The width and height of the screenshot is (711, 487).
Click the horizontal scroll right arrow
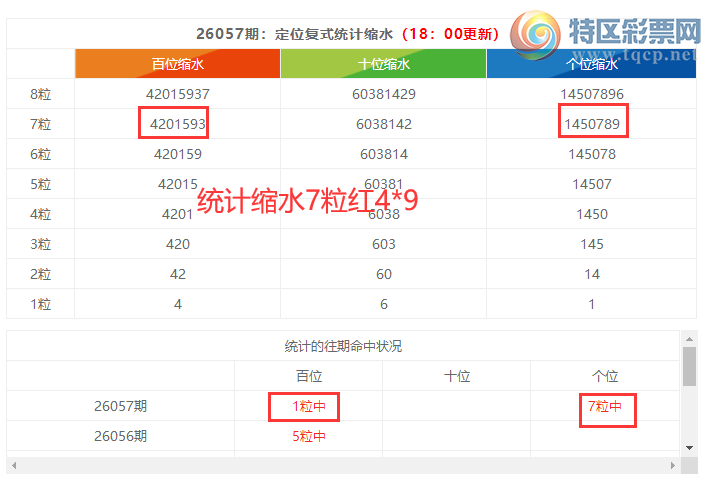click(x=672, y=465)
